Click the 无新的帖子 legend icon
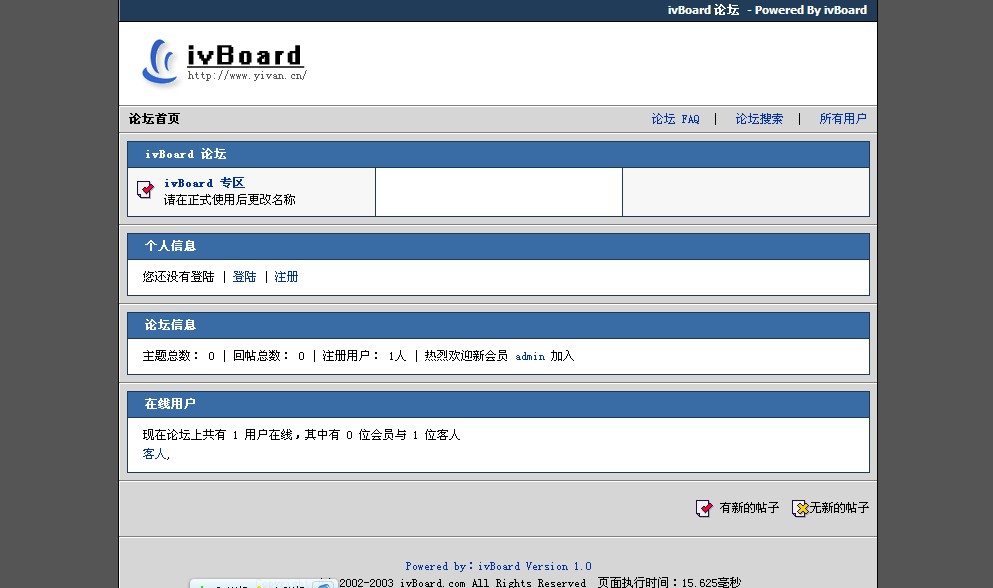Screen dimensions: 993x588 coord(800,508)
